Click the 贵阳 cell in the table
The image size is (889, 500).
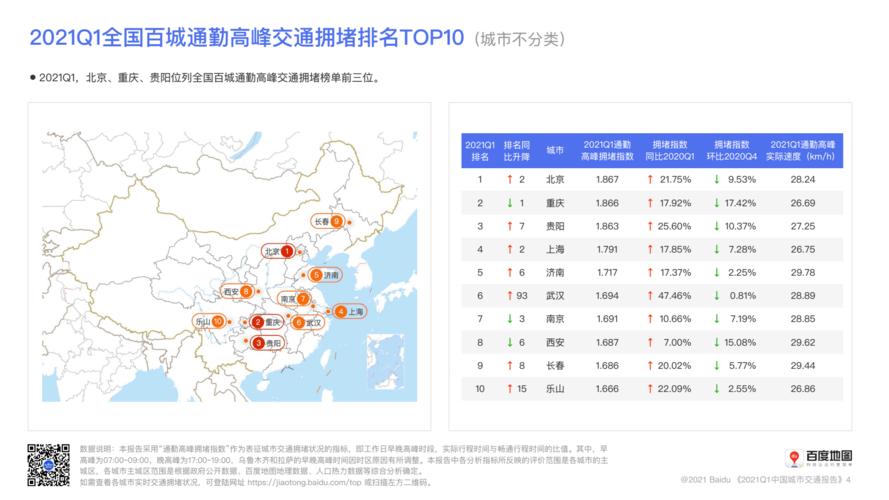coord(555,226)
